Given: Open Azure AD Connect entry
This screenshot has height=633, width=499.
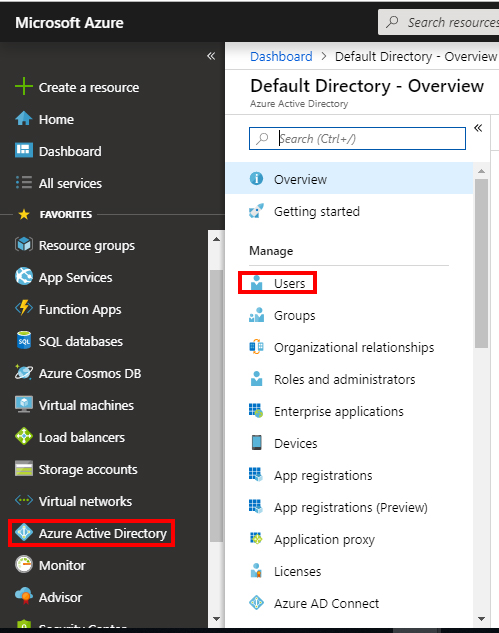Looking at the screenshot, I should coord(326,604).
